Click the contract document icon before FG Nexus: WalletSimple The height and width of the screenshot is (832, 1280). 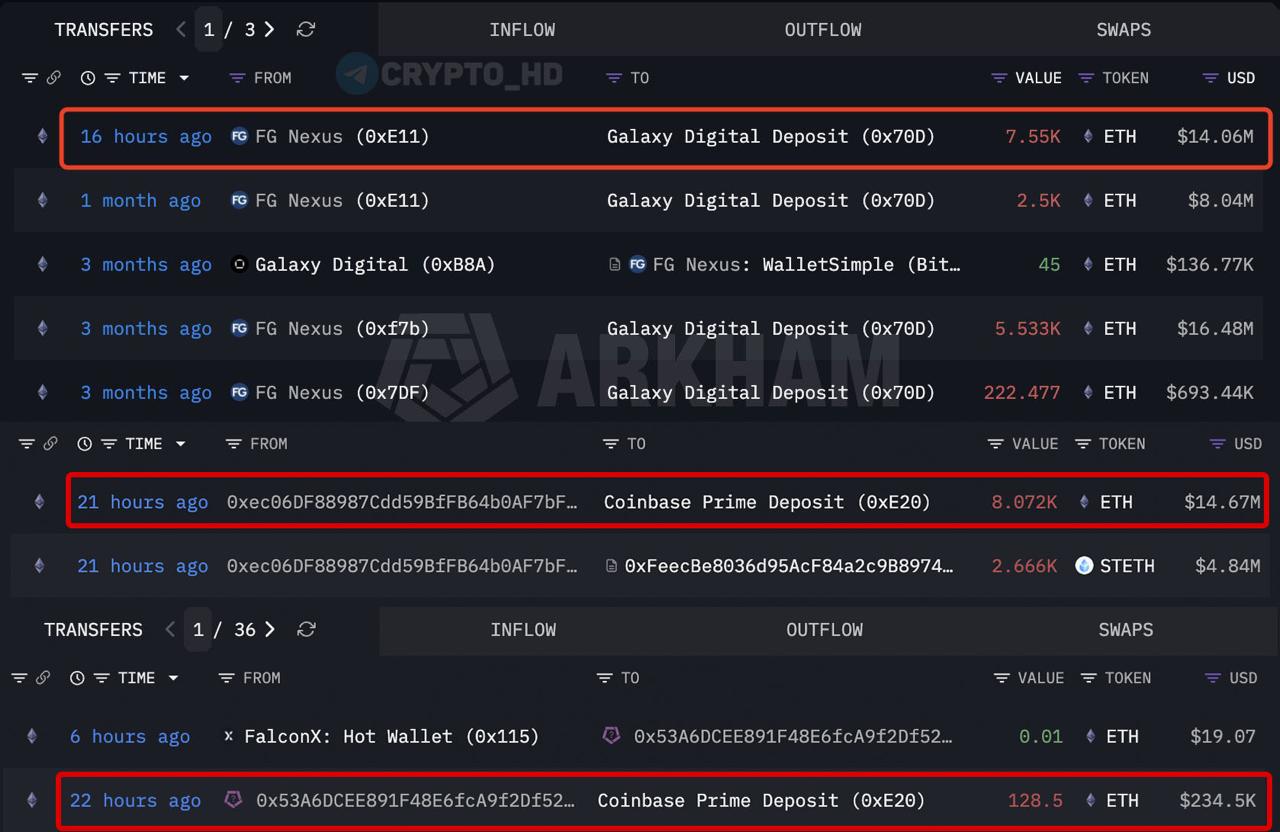point(615,264)
